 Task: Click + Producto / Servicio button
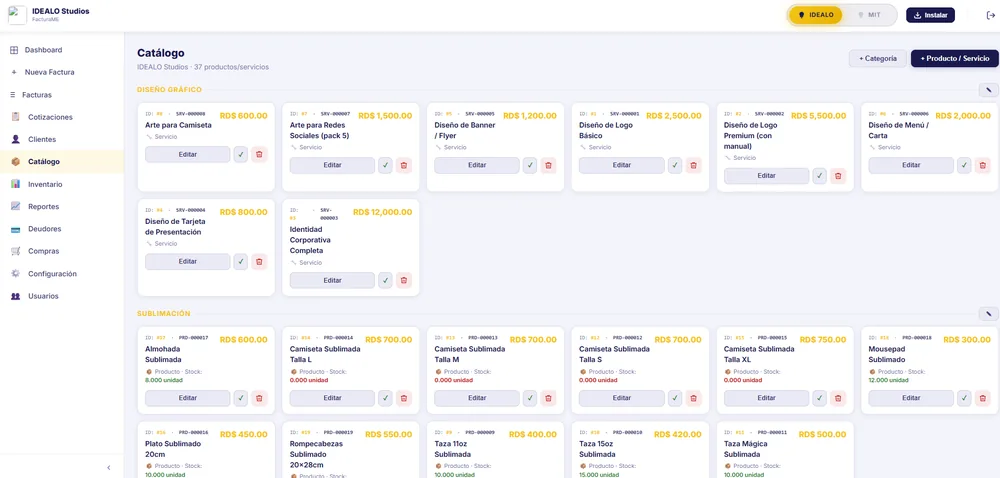pos(955,58)
